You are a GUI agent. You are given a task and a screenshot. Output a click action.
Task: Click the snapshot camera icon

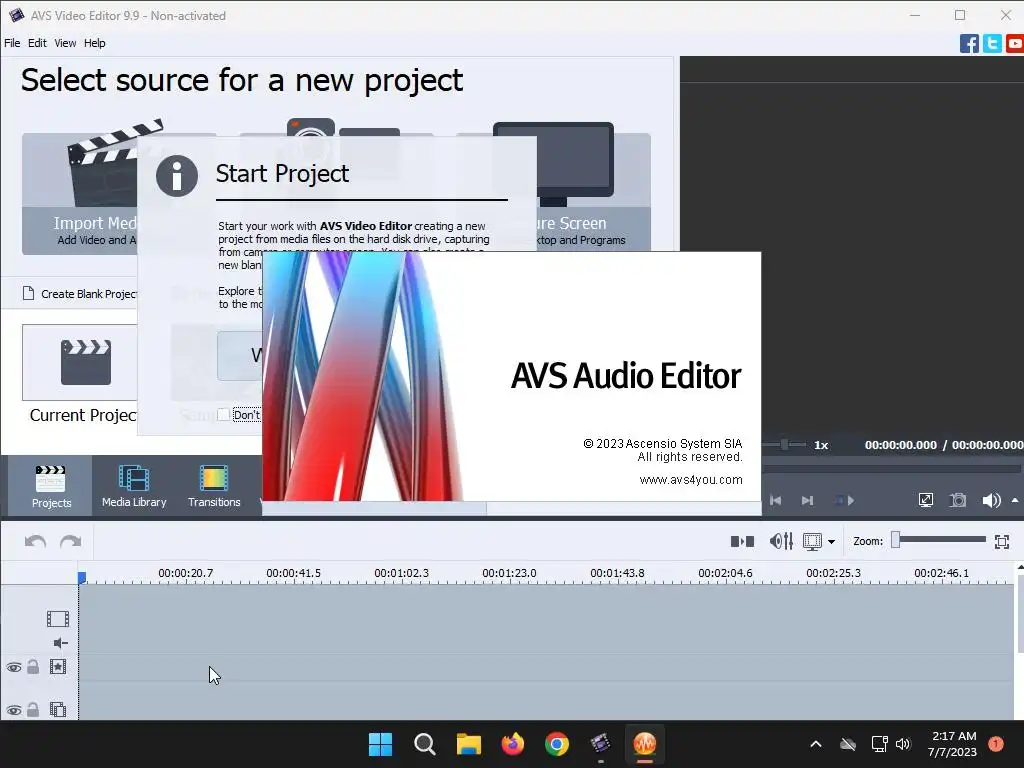[958, 500]
